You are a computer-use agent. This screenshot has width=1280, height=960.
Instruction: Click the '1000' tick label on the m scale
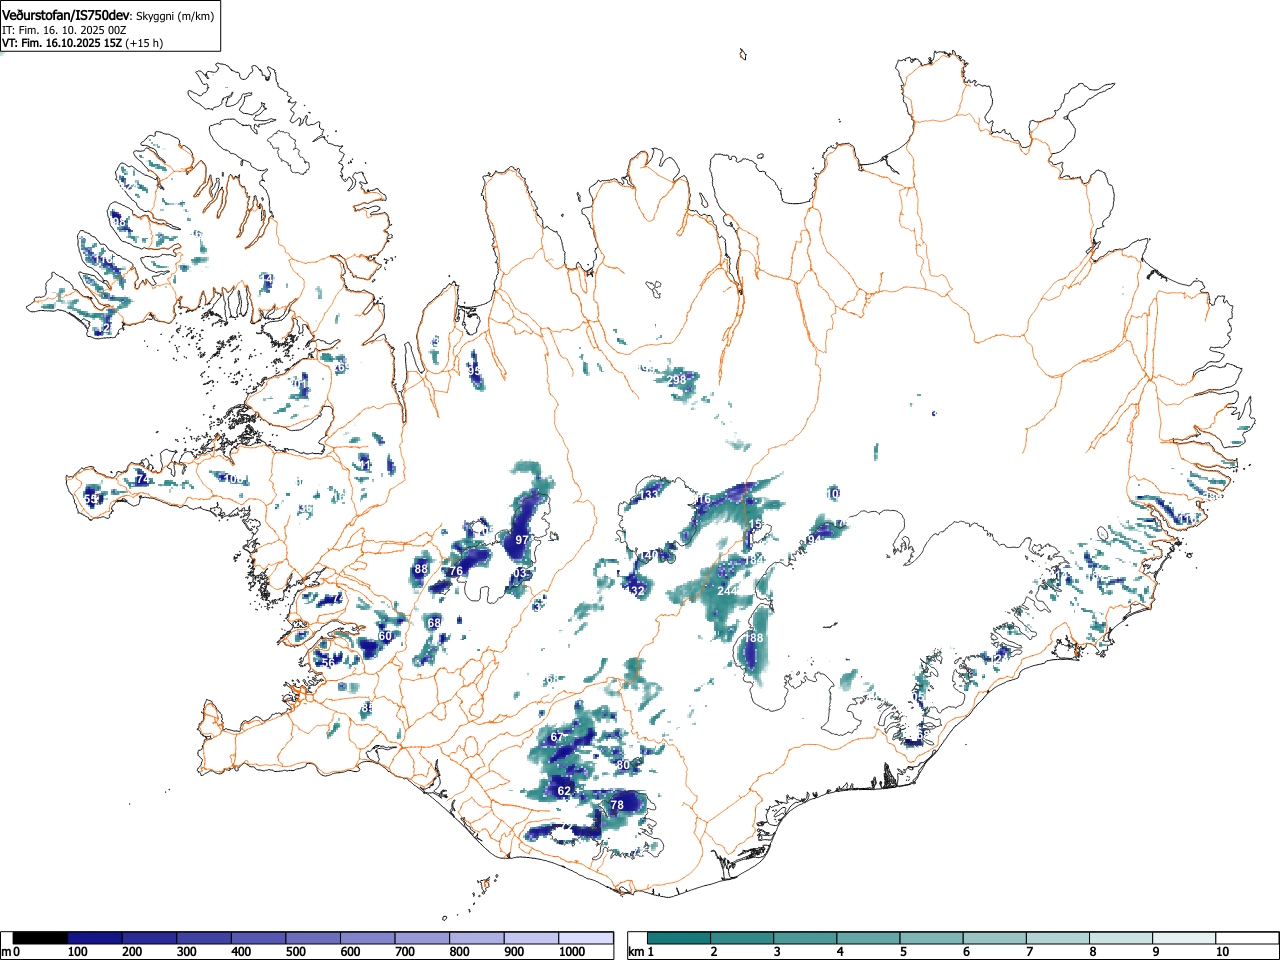[572, 952]
